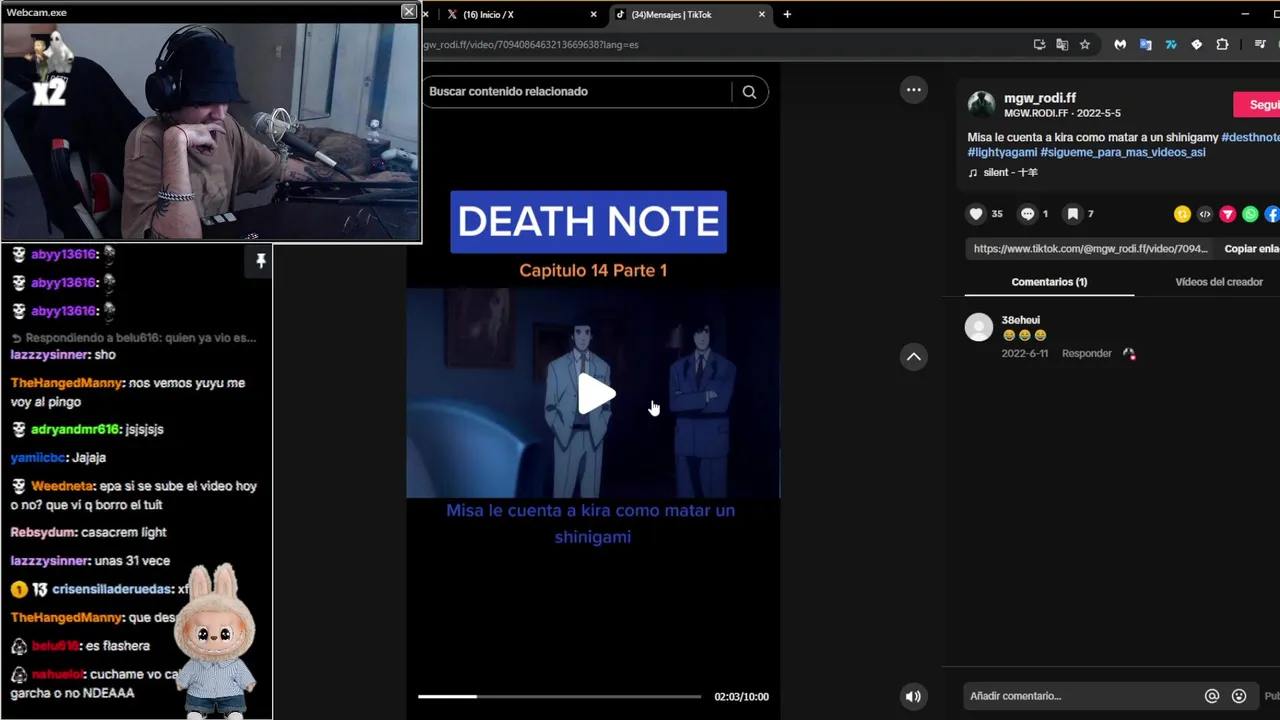1280x720 pixels.
Task: Focus Buscar contenido relacionado search field
Action: (x=578, y=92)
